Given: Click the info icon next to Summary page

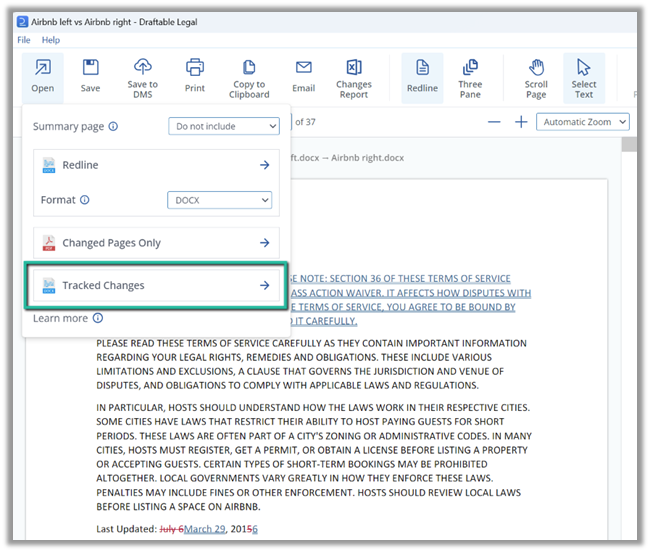Looking at the screenshot, I should tap(113, 126).
